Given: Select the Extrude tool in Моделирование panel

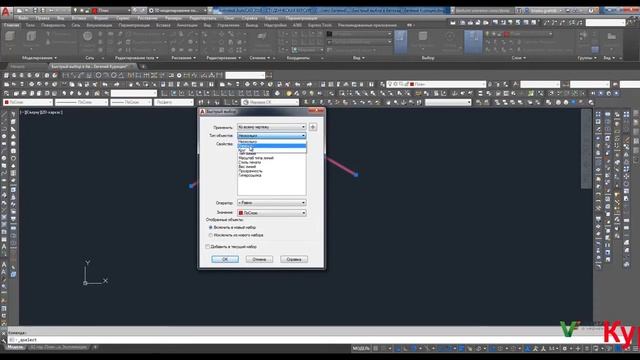Looking at the screenshot, I should coord(31,38).
